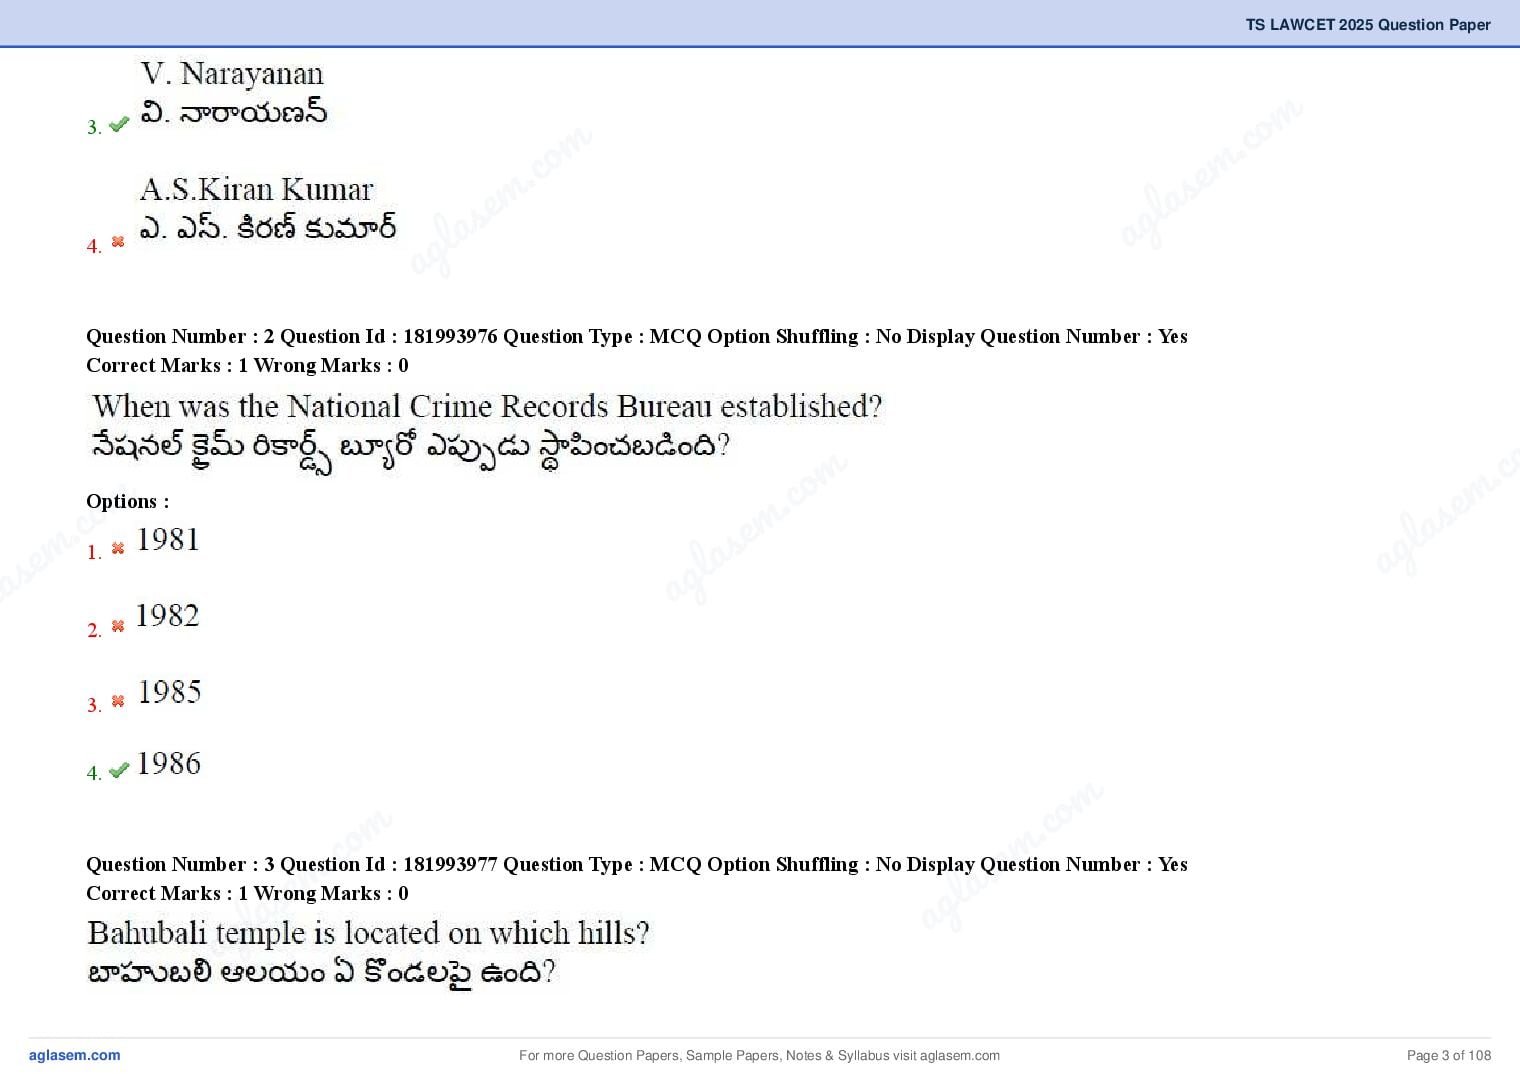Select the answer option 1981

point(168,540)
